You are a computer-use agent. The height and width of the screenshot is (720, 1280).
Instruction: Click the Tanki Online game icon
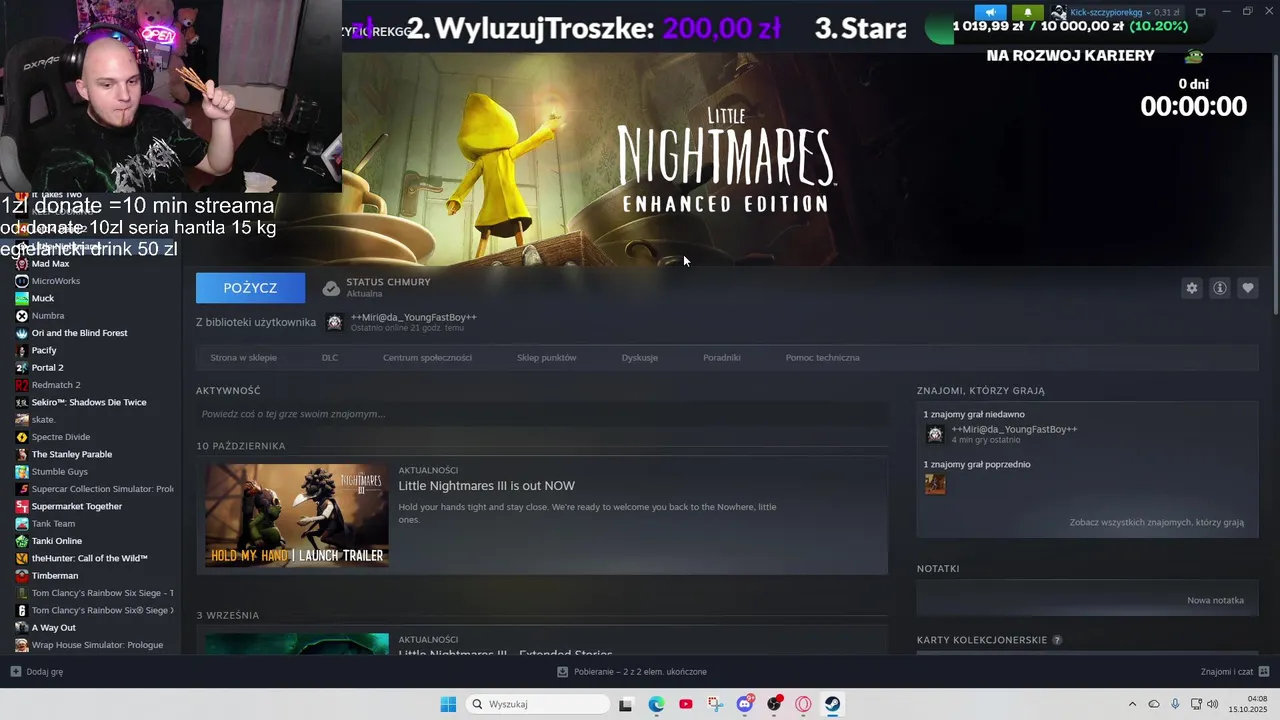pos(22,541)
